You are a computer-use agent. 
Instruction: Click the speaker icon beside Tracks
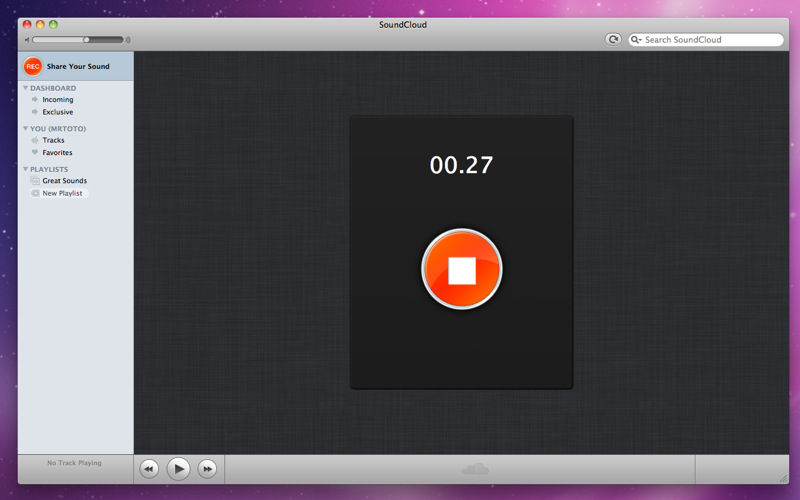(35, 140)
